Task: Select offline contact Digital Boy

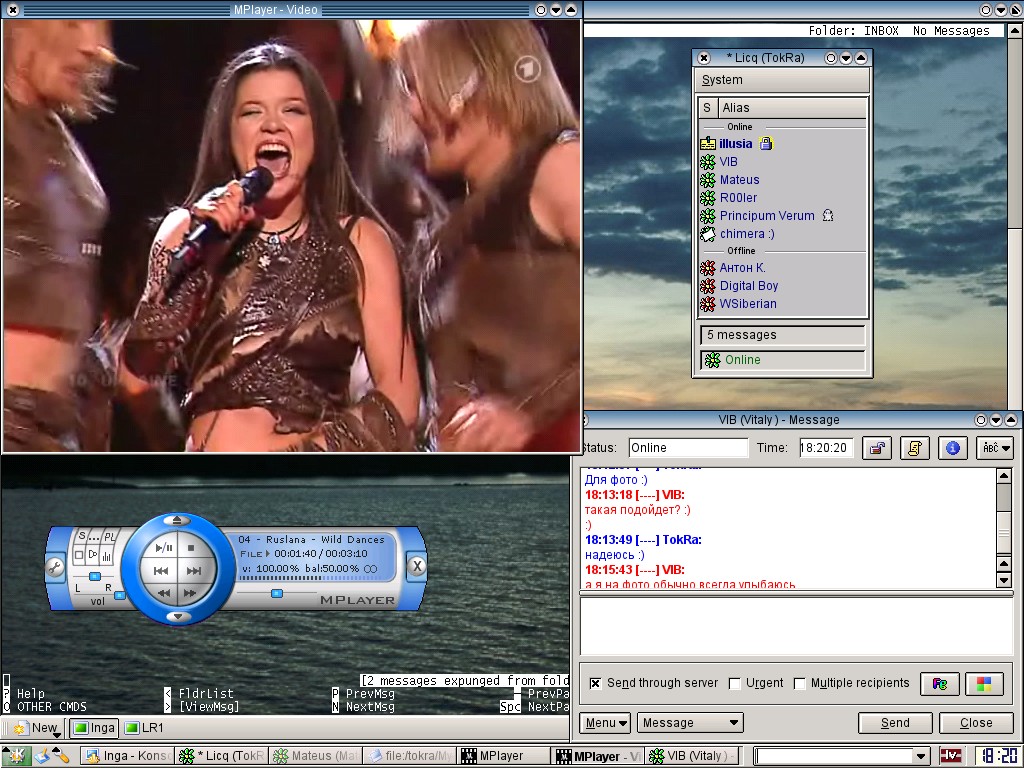Action: pyautogui.click(x=782, y=285)
